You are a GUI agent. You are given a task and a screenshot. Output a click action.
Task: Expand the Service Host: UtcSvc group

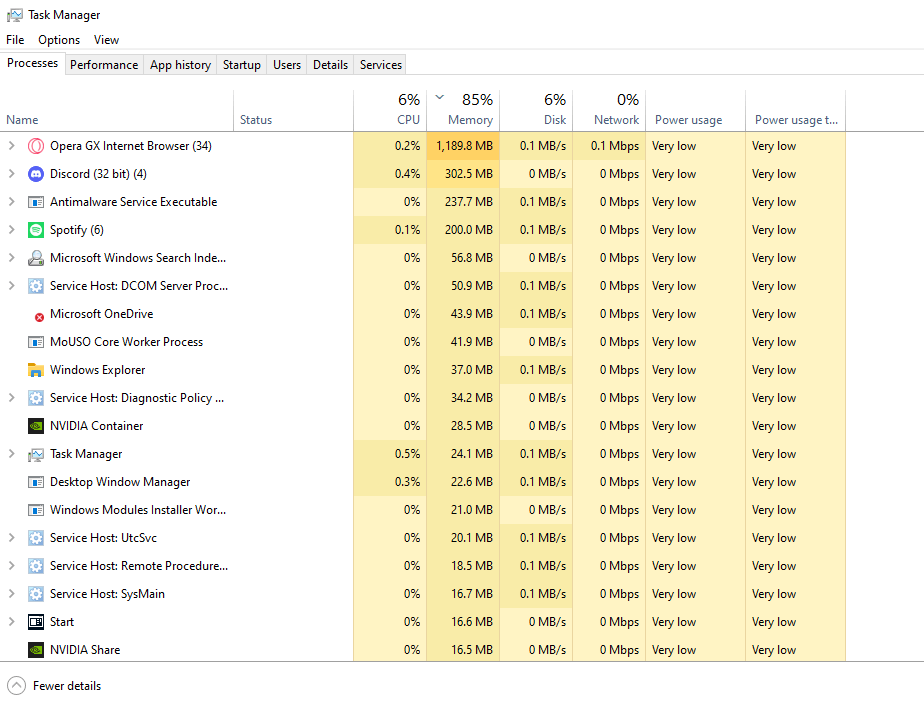(x=13, y=537)
